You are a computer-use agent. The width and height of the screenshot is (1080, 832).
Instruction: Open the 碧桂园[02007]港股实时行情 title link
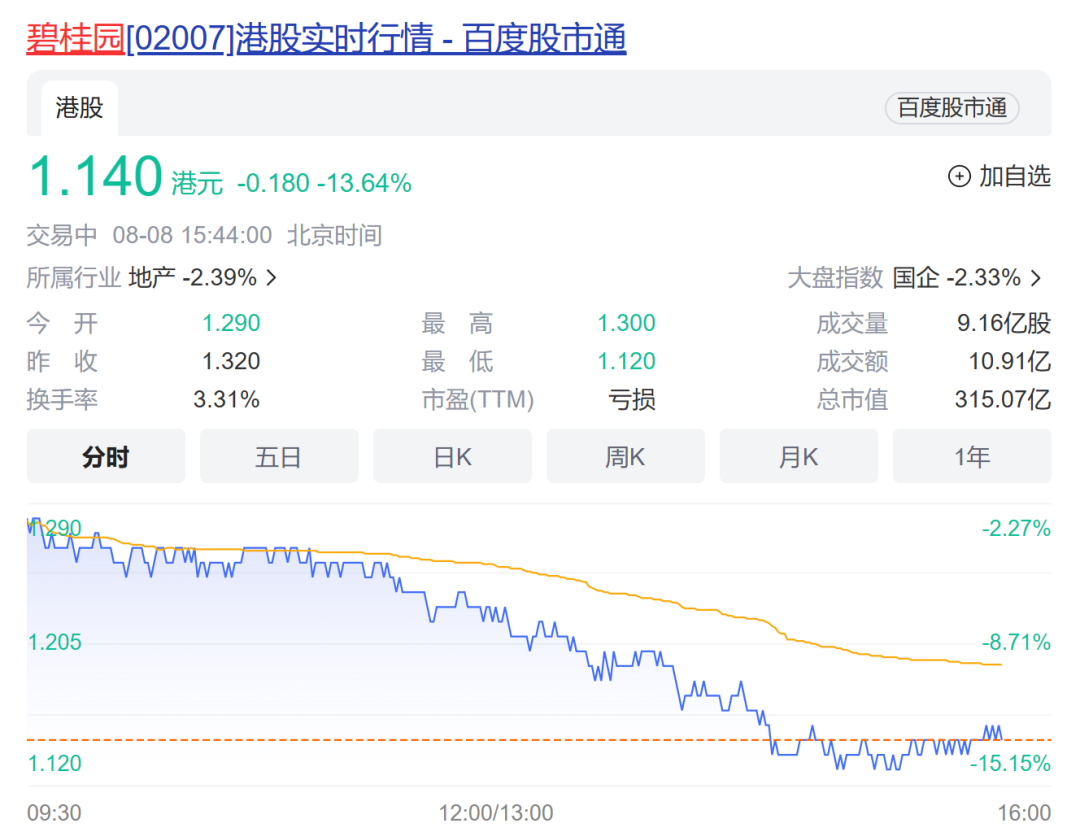tap(326, 38)
